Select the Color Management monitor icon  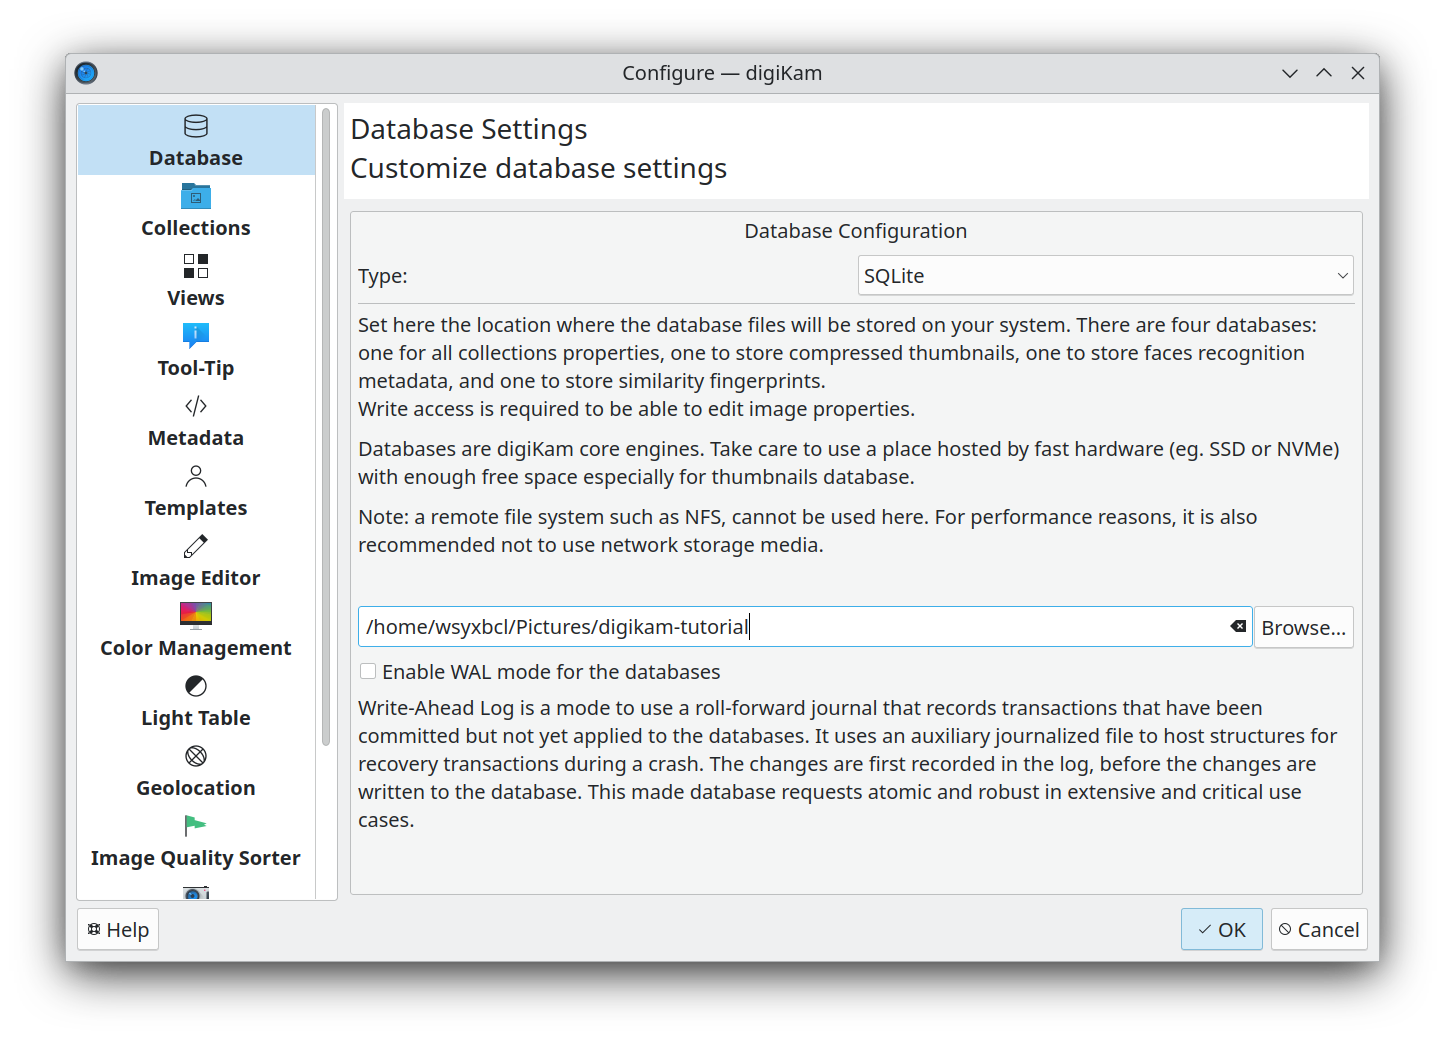click(x=196, y=615)
